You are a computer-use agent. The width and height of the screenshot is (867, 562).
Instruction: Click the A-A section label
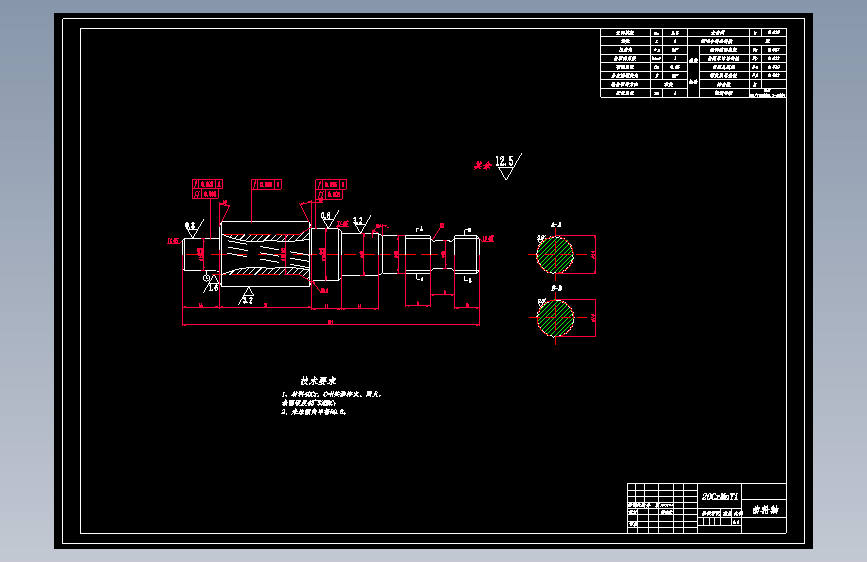pyautogui.click(x=556, y=225)
